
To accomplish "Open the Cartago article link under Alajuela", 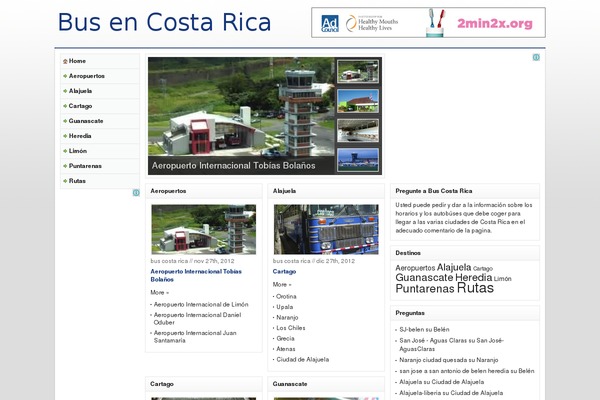I will (x=284, y=272).
